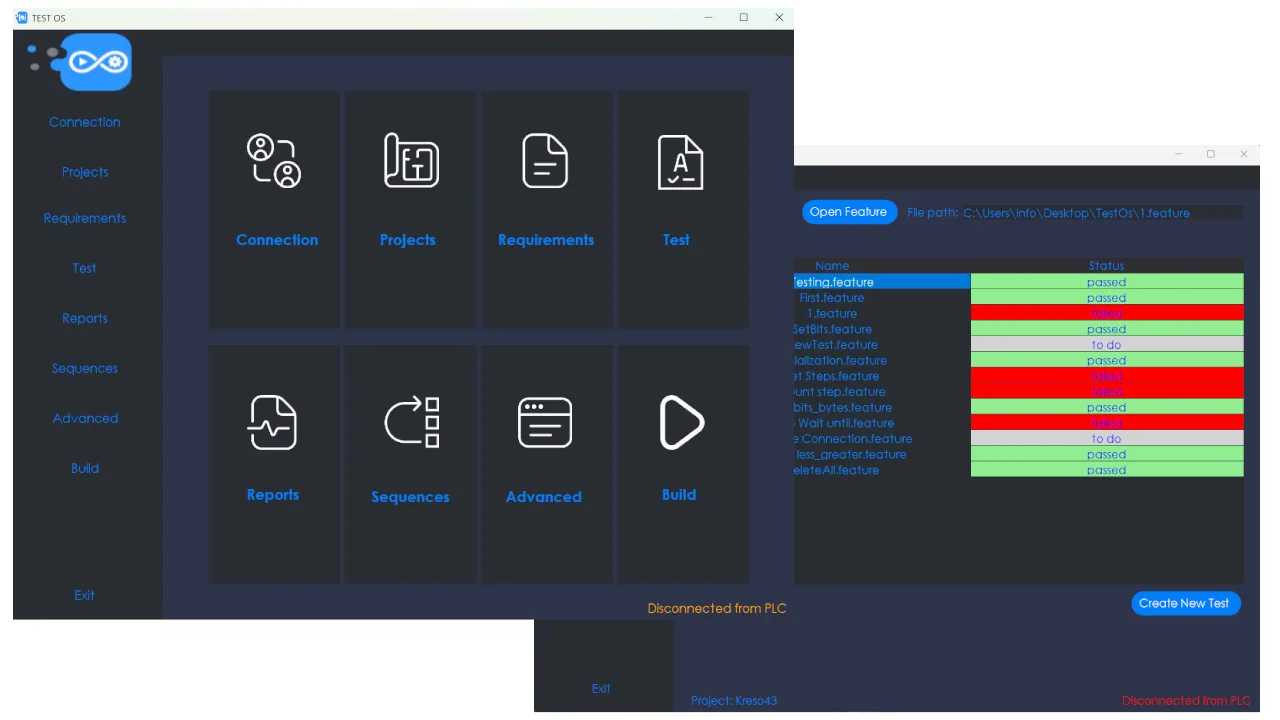This screenshot has height=720, width=1280.
Task: Maximize the front TEST OS window
Action: pyautogui.click(x=743, y=18)
